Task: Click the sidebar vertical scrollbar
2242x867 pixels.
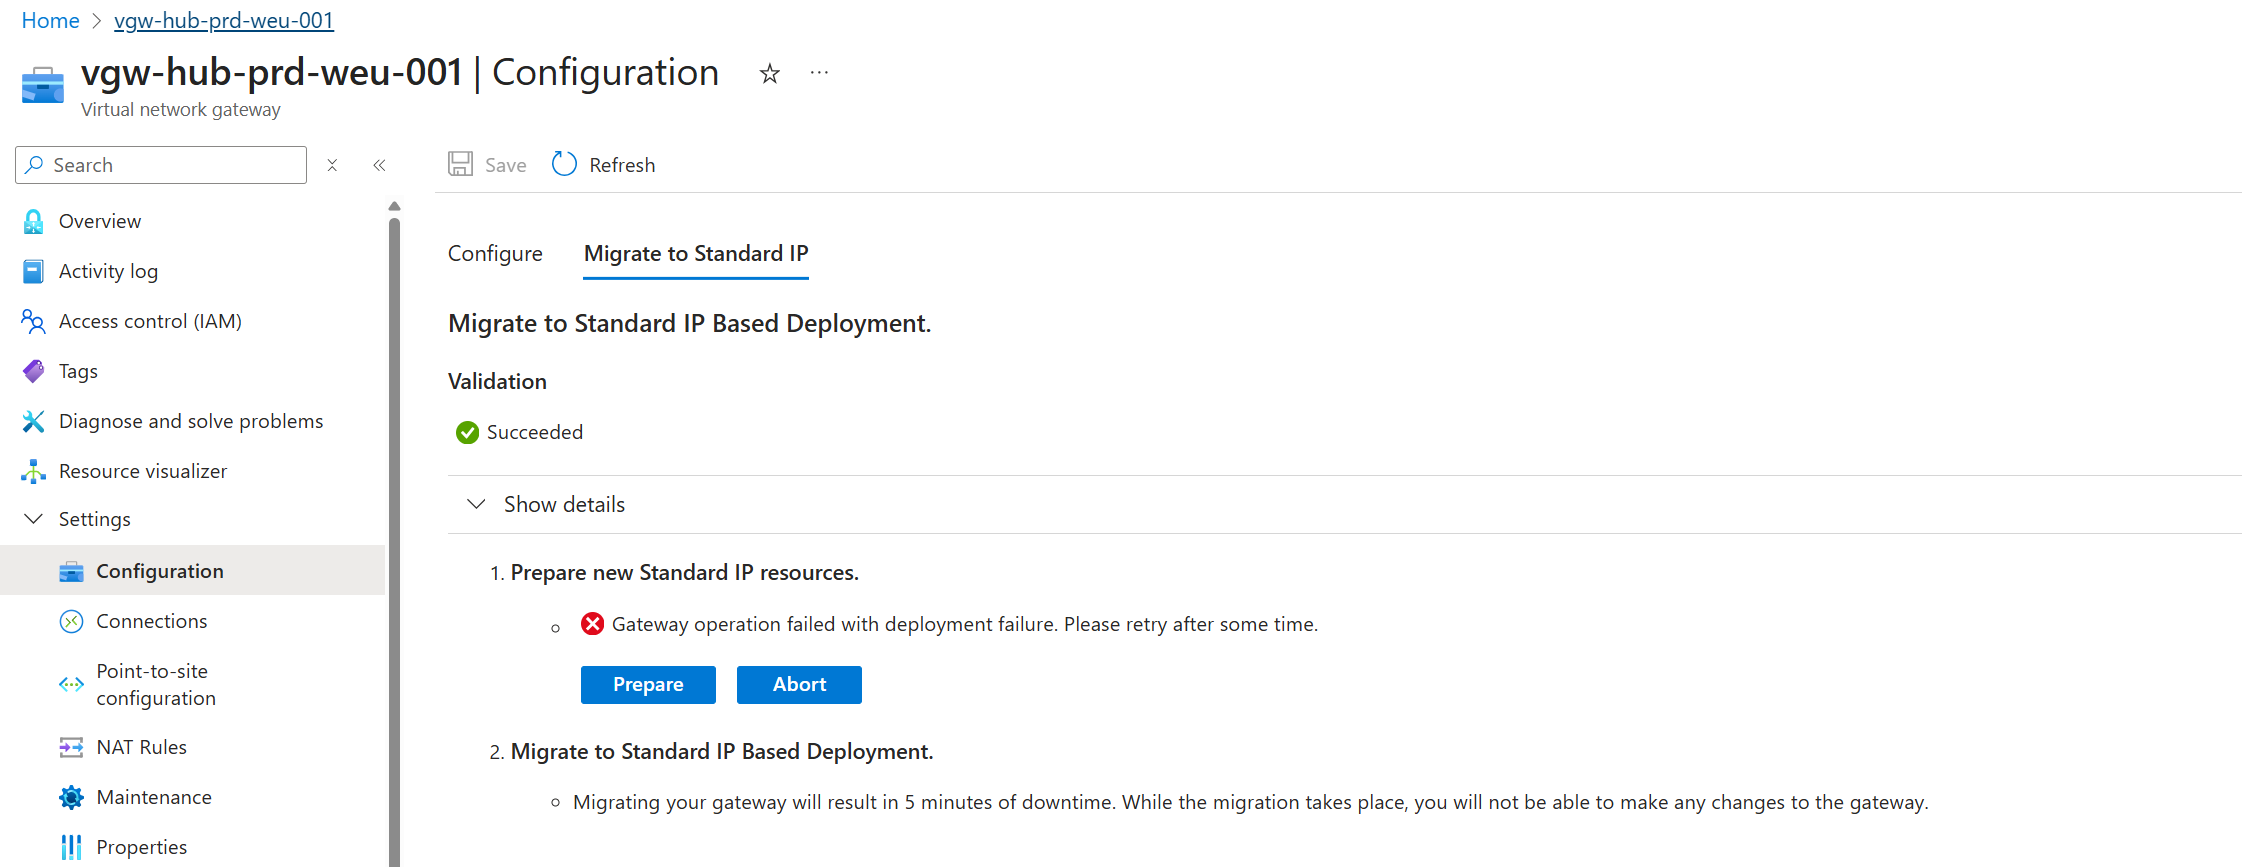Action: [x=394, y=540]
